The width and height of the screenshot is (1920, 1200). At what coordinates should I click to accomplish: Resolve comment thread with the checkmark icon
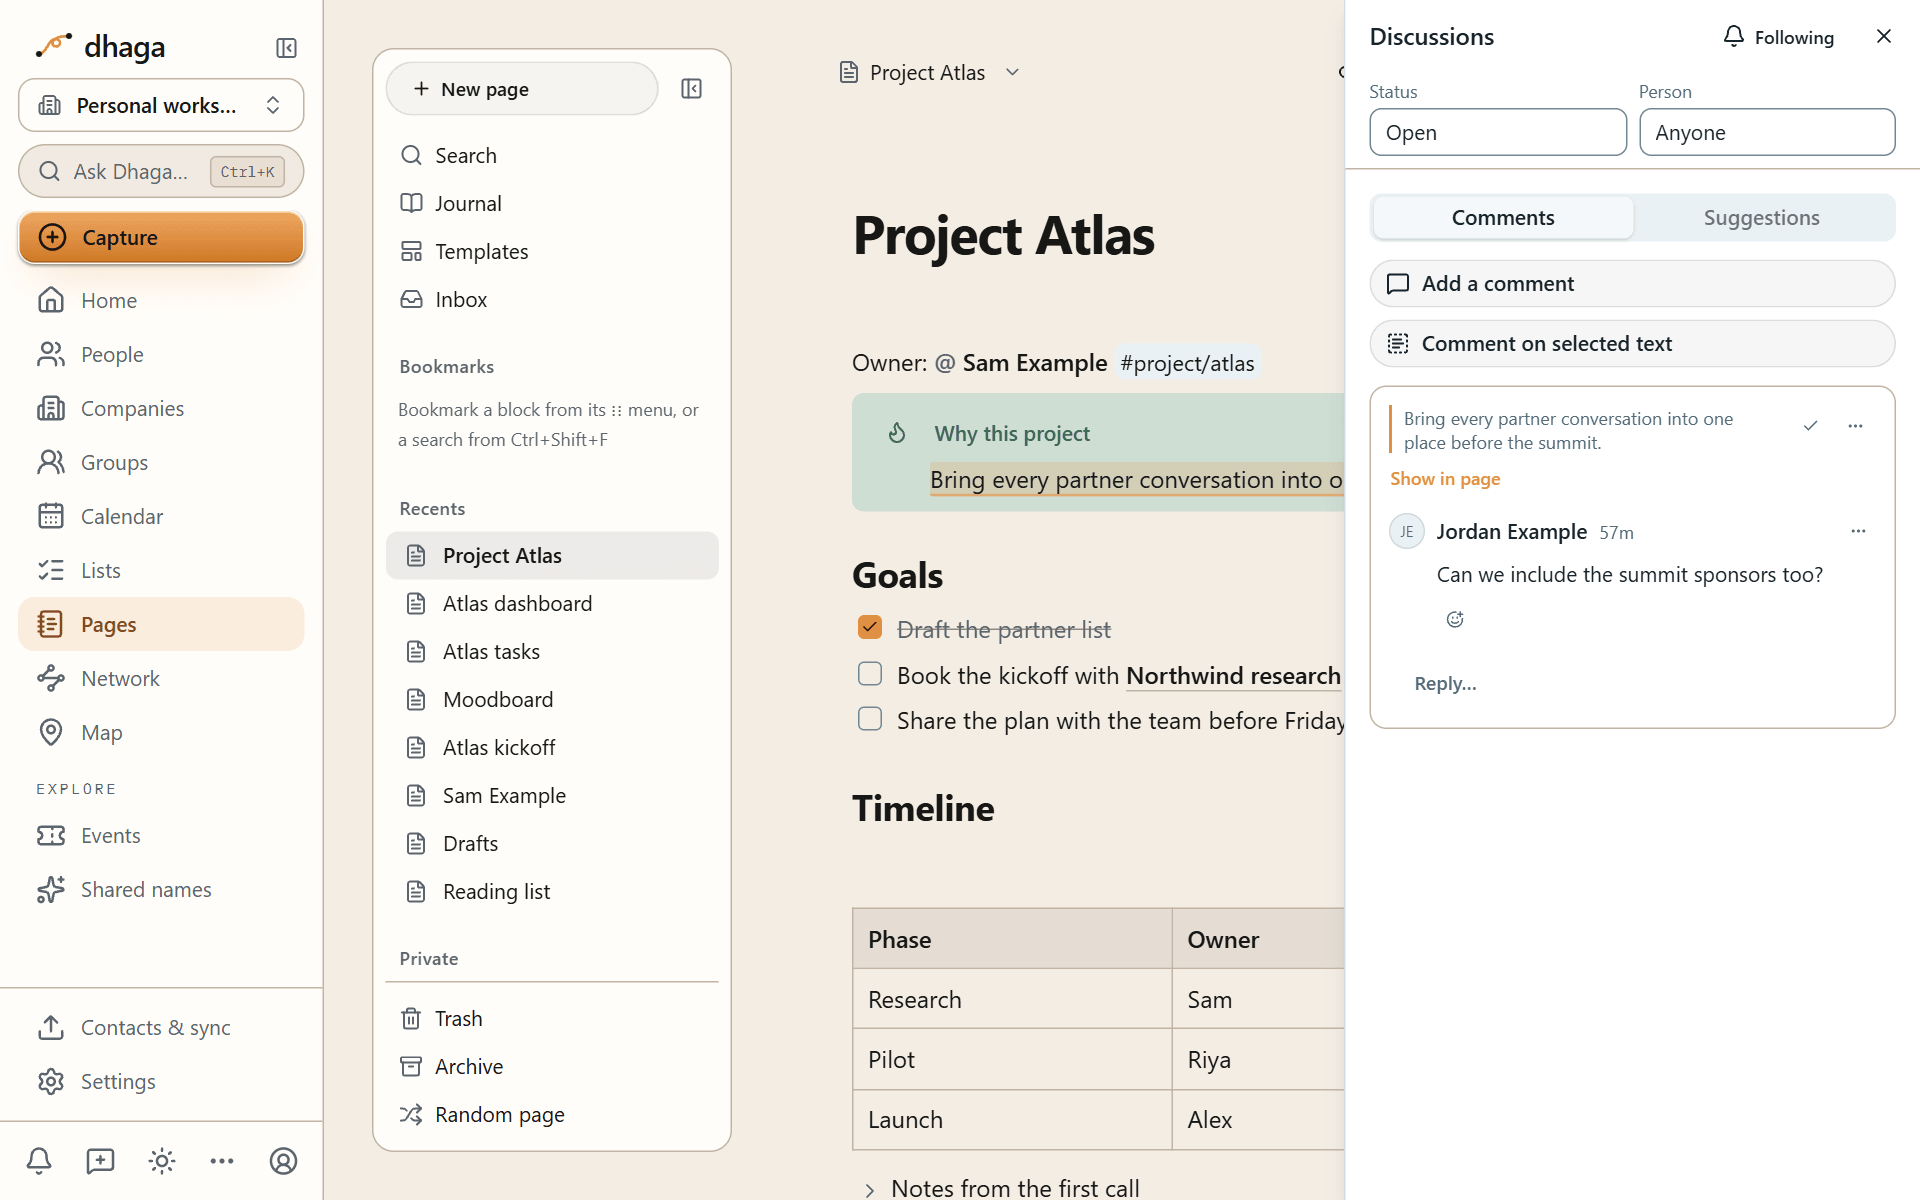click(x=1810, y=426)
